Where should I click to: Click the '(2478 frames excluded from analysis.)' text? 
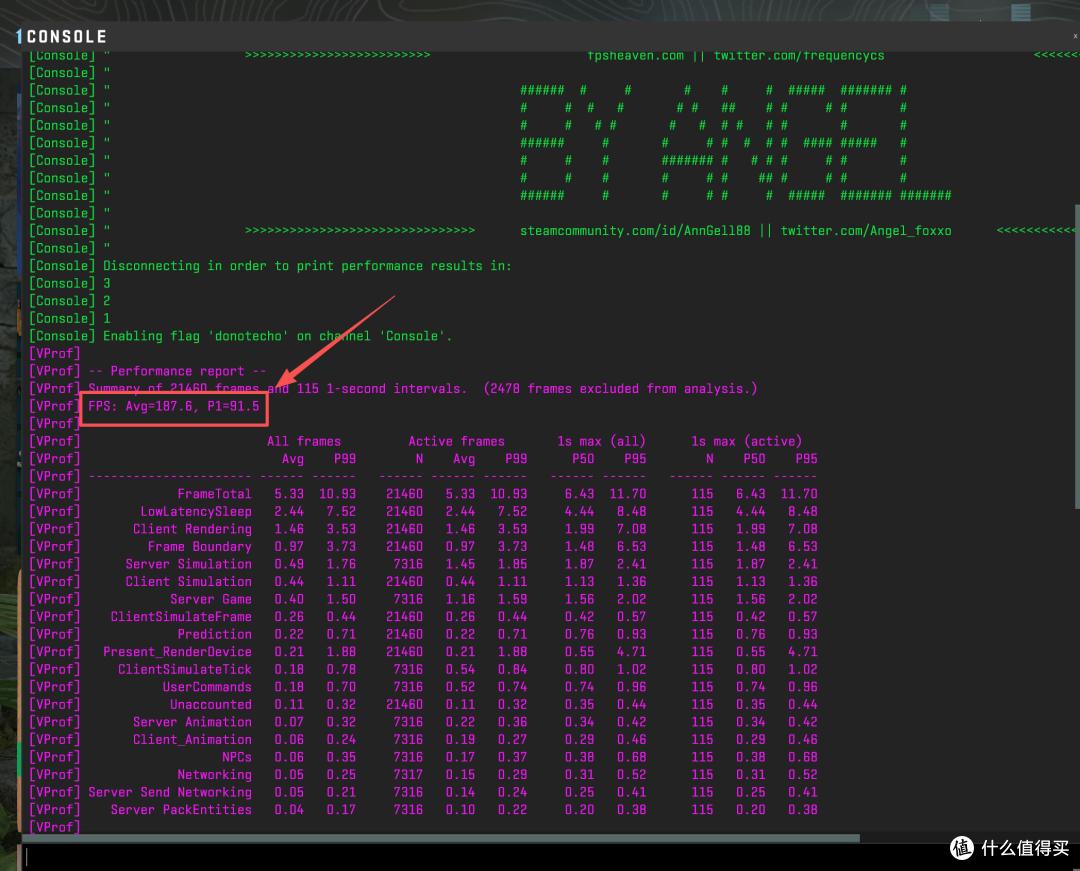click(x=620, y=389)
